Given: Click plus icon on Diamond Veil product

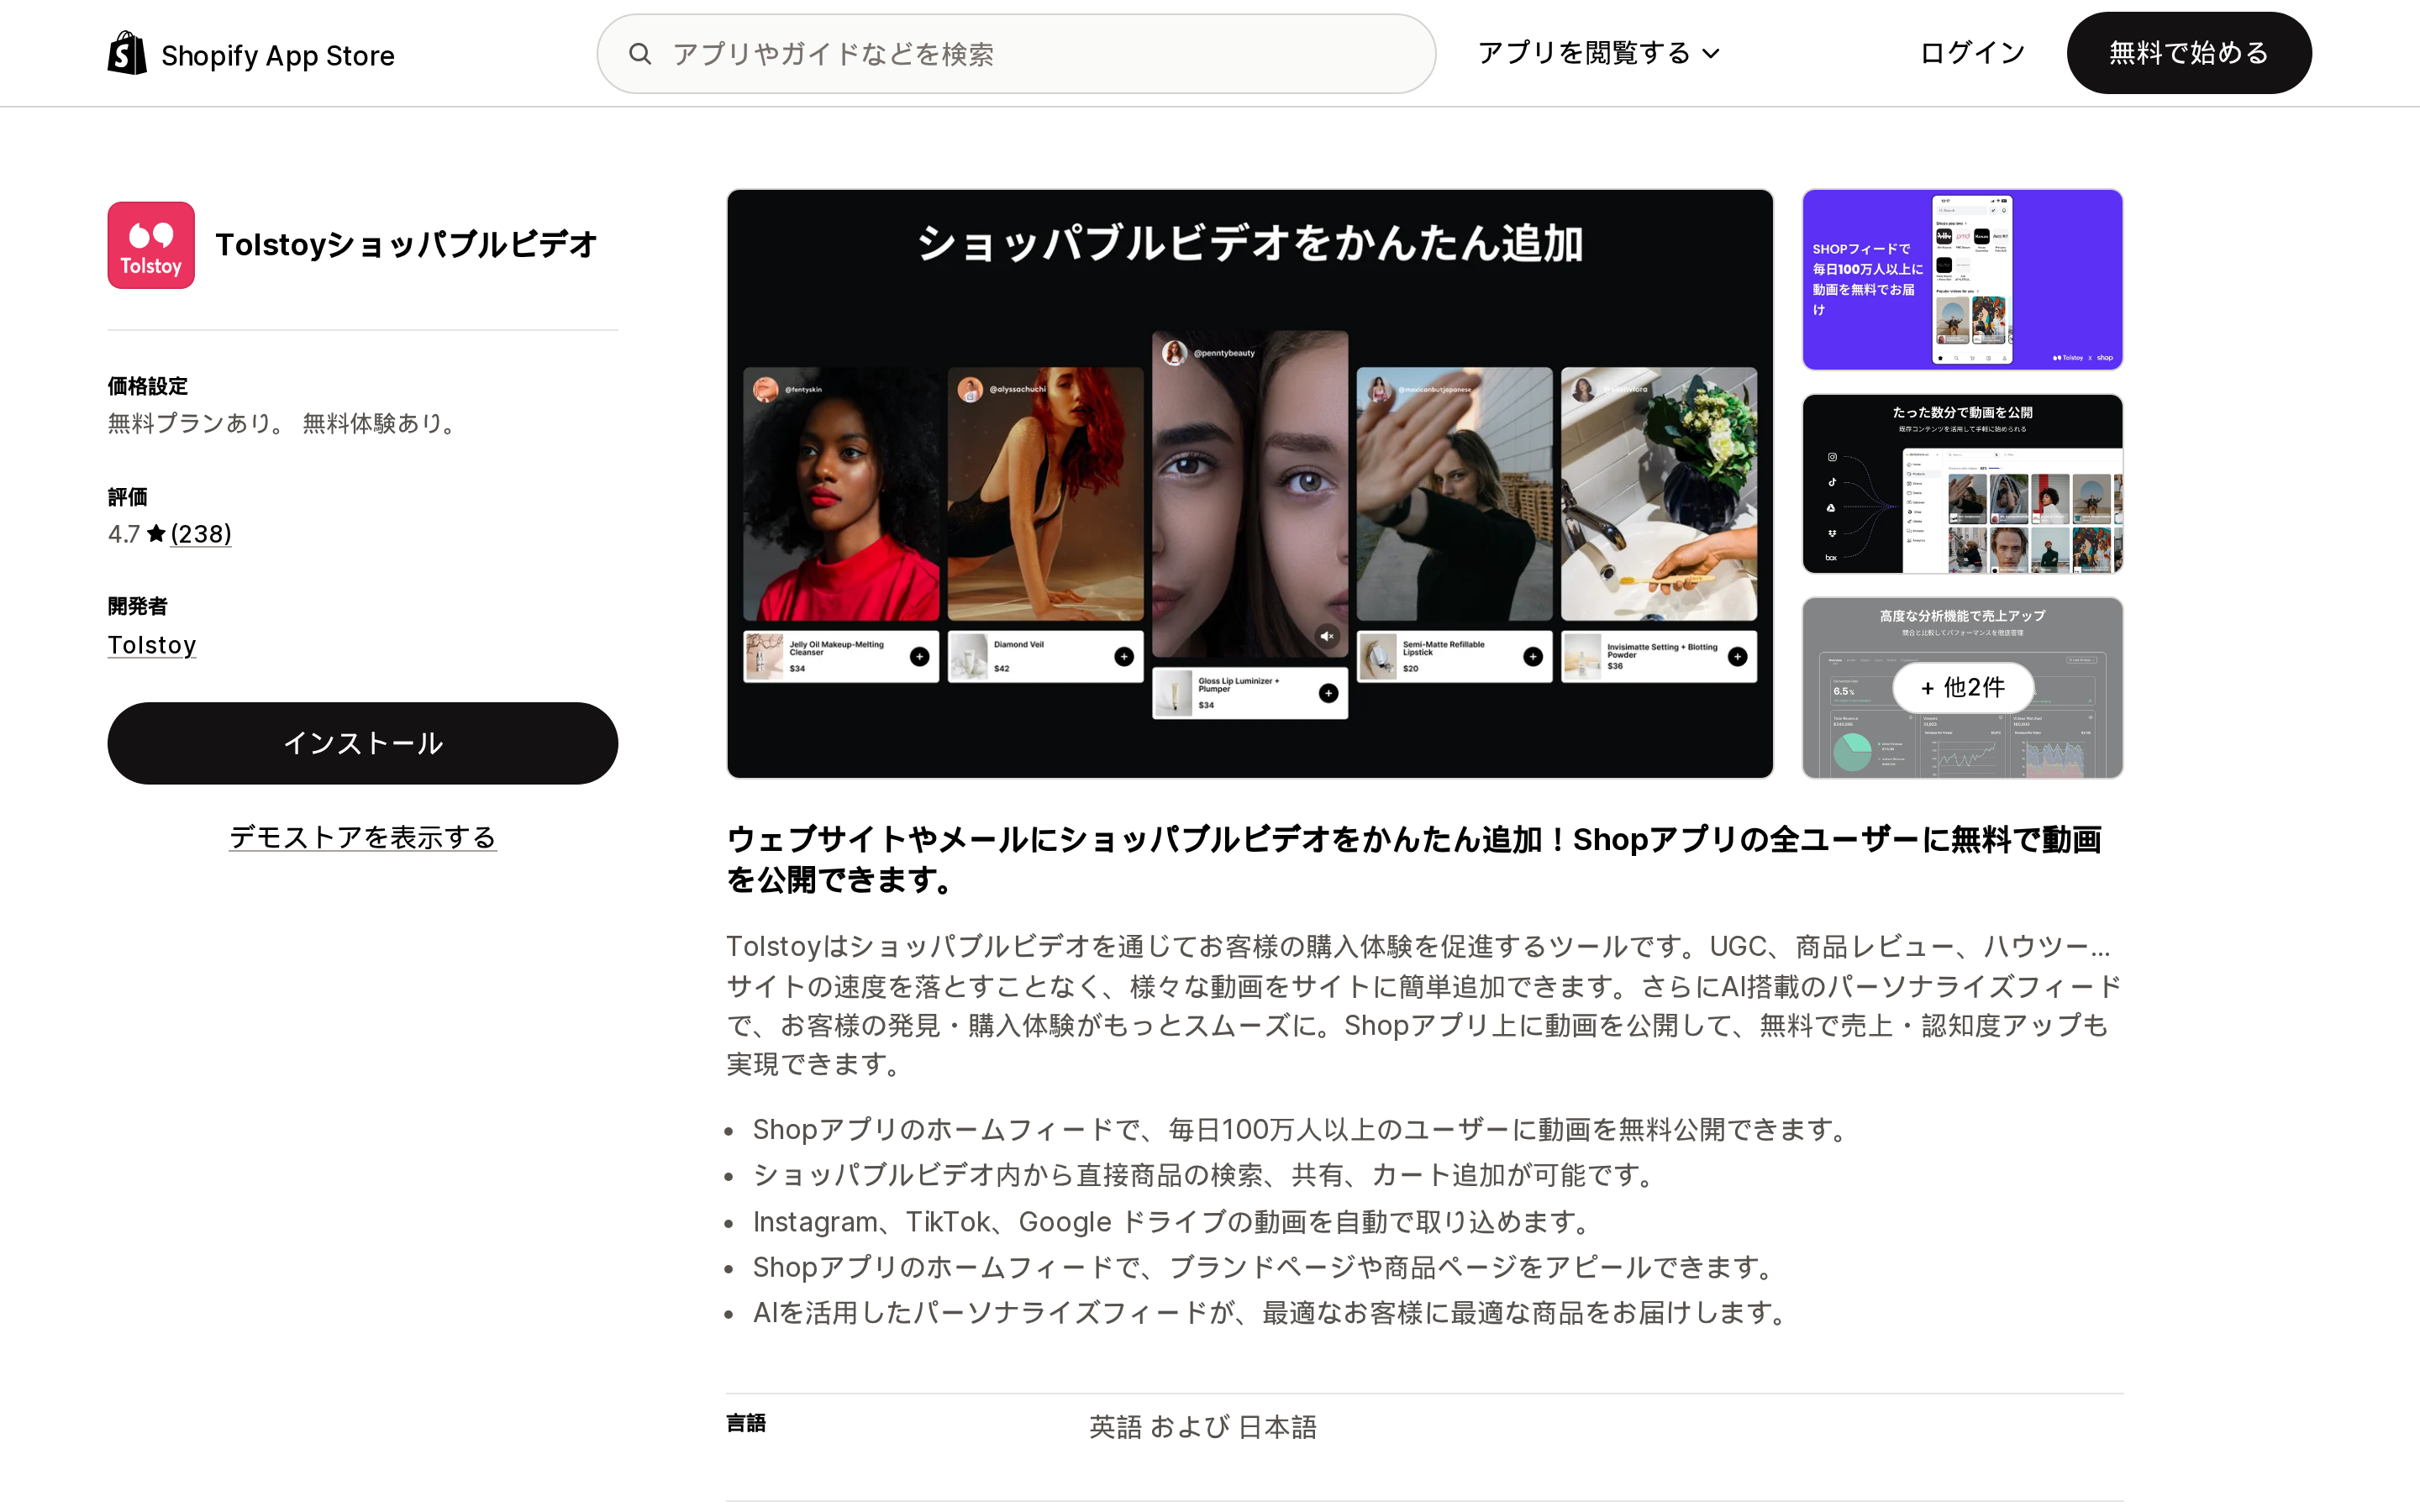Looking at the screenshot, I should (1124, 656).
